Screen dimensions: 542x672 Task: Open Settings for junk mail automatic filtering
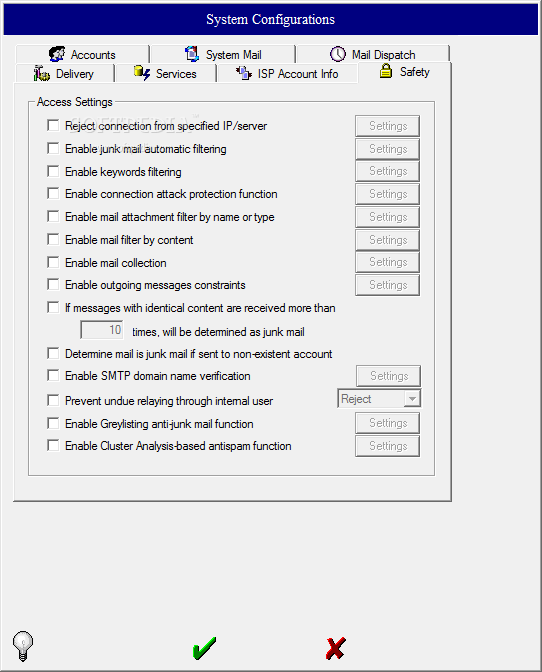[388, 149]
